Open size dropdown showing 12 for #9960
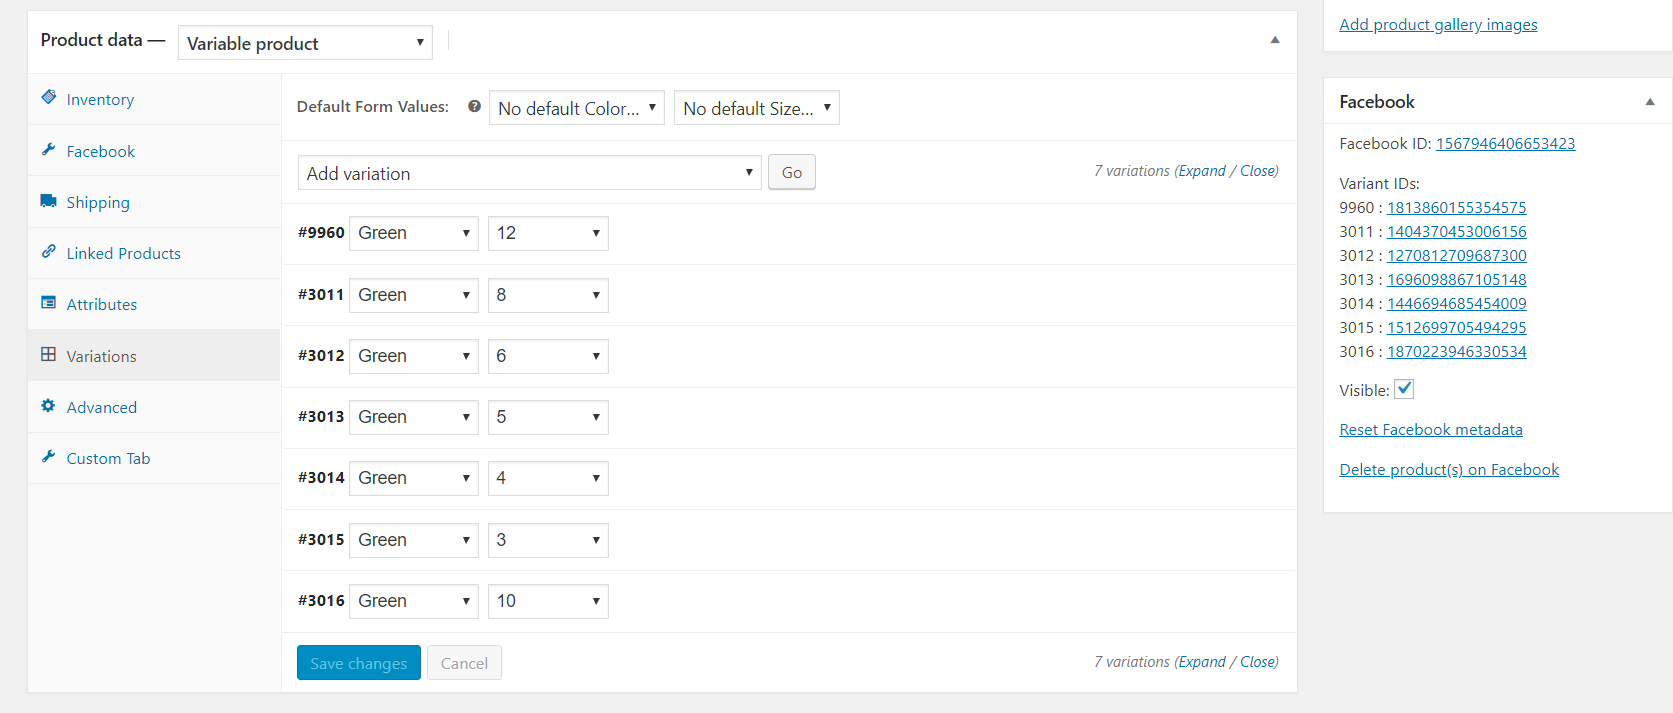 tap(548, 233)
